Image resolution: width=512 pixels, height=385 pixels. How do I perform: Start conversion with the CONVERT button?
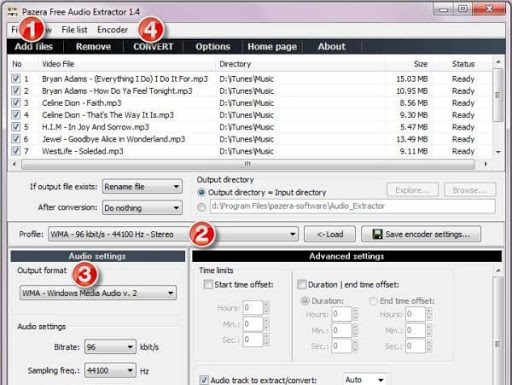tap(153, 47)
